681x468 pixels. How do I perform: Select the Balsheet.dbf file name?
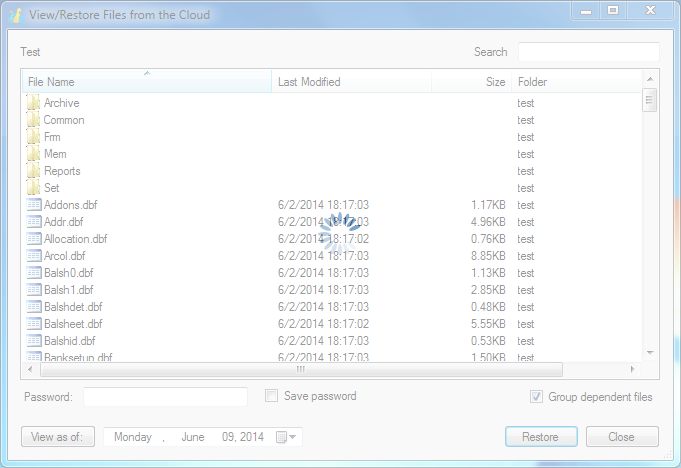(x=73, y=323)
